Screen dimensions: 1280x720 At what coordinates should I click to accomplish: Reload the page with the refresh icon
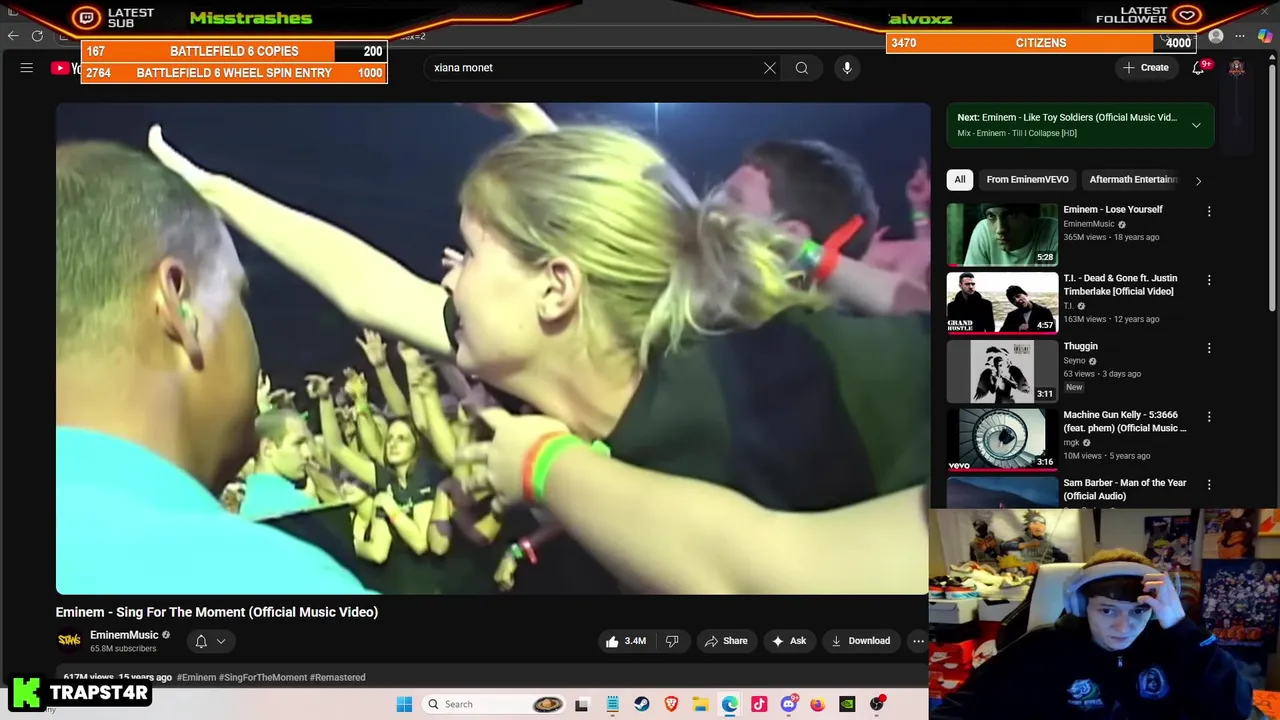tap(37, 36)
